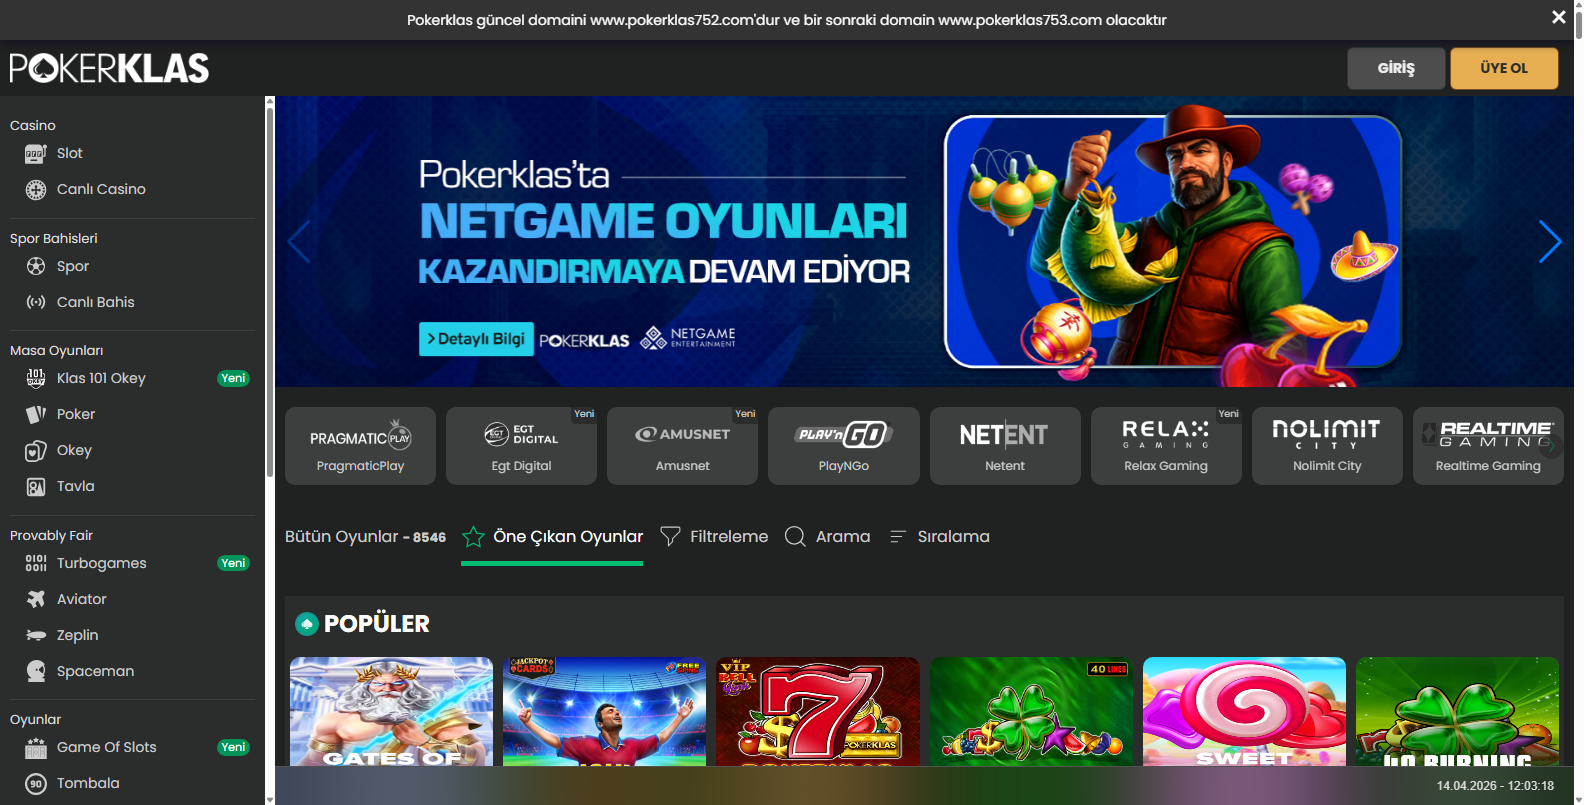Click the Filtreleme funnel icon

click(x=670, y=537)
